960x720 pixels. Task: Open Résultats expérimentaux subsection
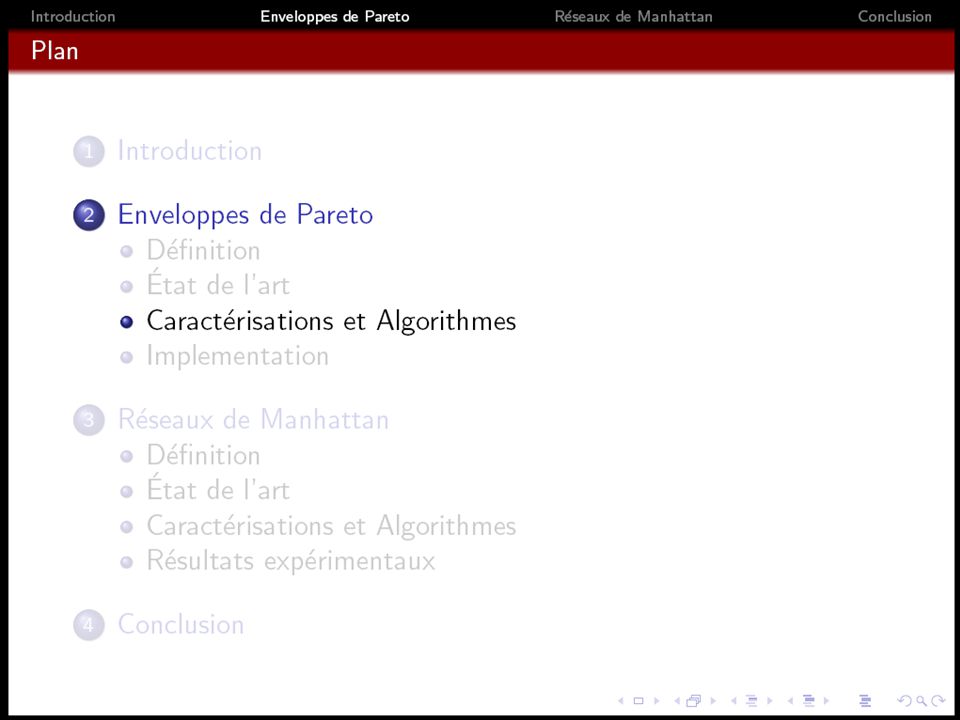tap(291, 561)
